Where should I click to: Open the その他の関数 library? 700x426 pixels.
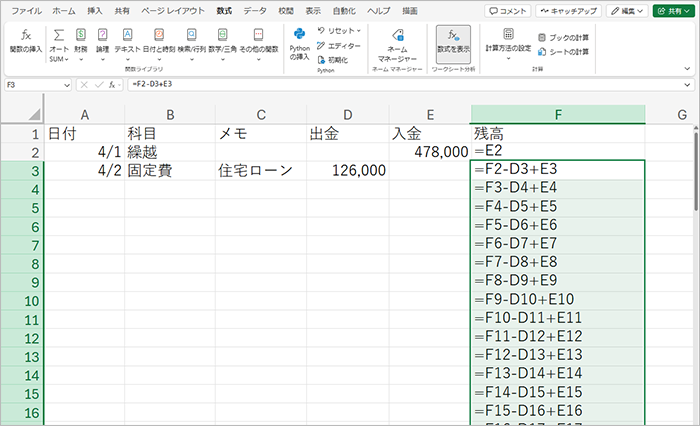point(258,45)
